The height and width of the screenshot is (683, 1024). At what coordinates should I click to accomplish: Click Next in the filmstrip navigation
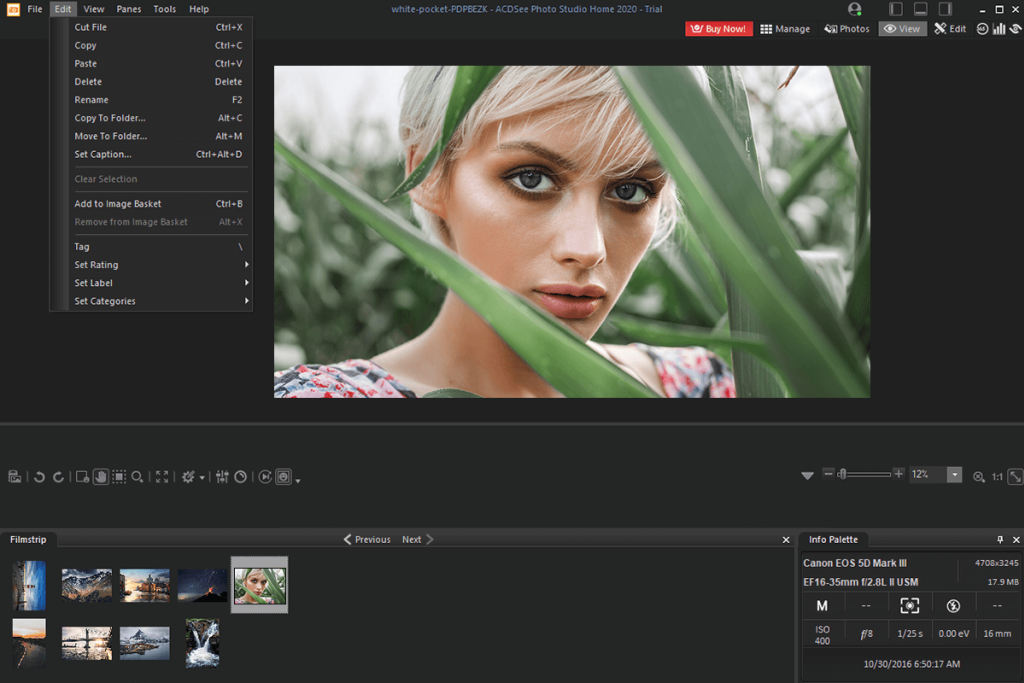point(413,539)
